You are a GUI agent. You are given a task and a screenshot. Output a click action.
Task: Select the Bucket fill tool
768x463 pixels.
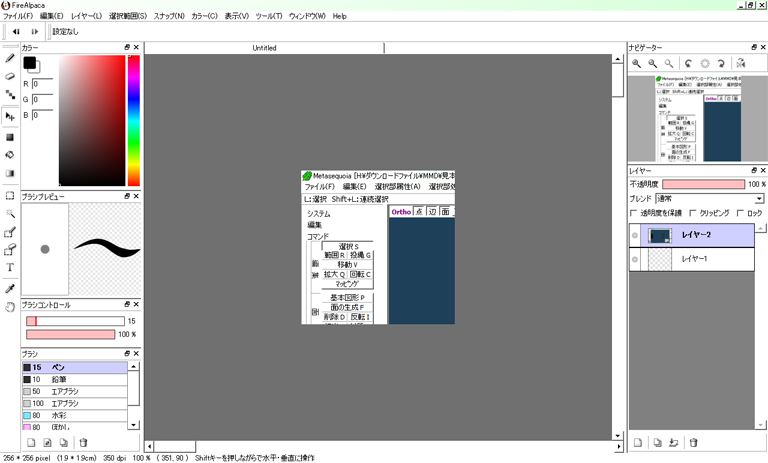pos(10,155)
